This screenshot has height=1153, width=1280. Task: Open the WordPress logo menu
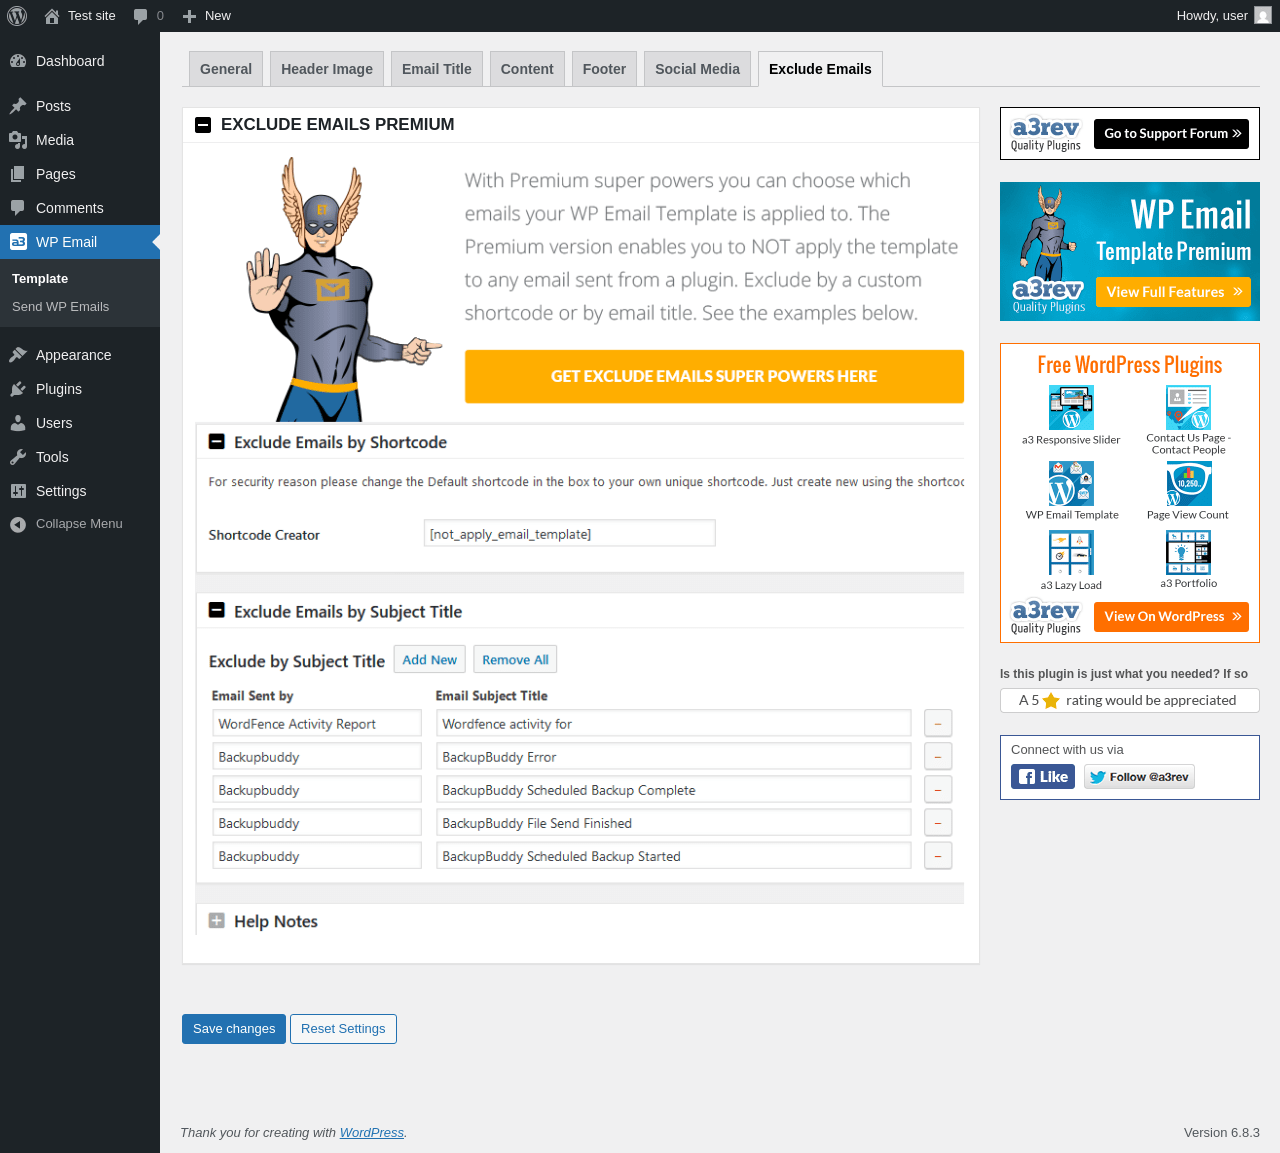tap(17, 16)
